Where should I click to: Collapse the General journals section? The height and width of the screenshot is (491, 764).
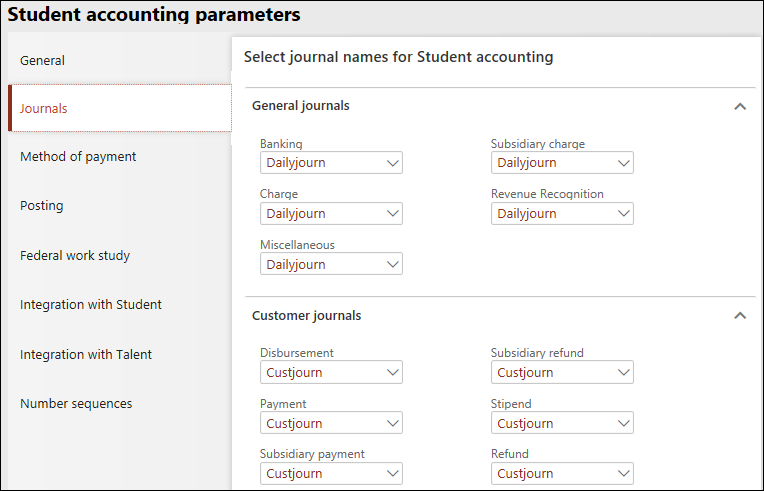click(x=740, y=106)
